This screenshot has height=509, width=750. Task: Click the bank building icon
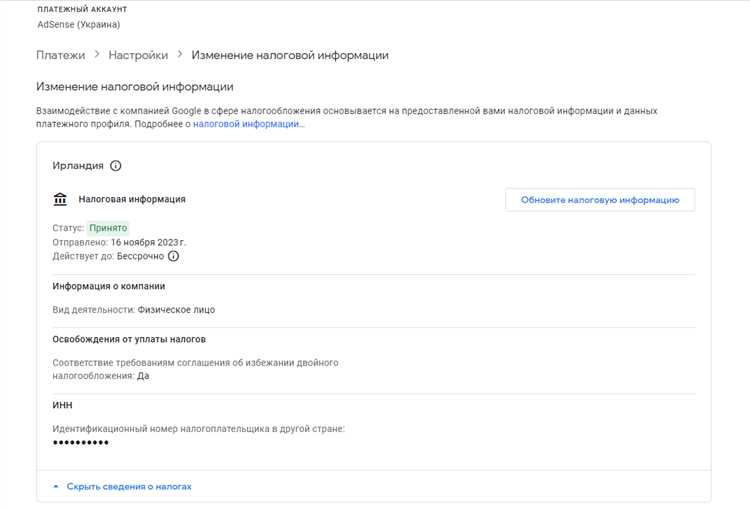tap(60, 199)
